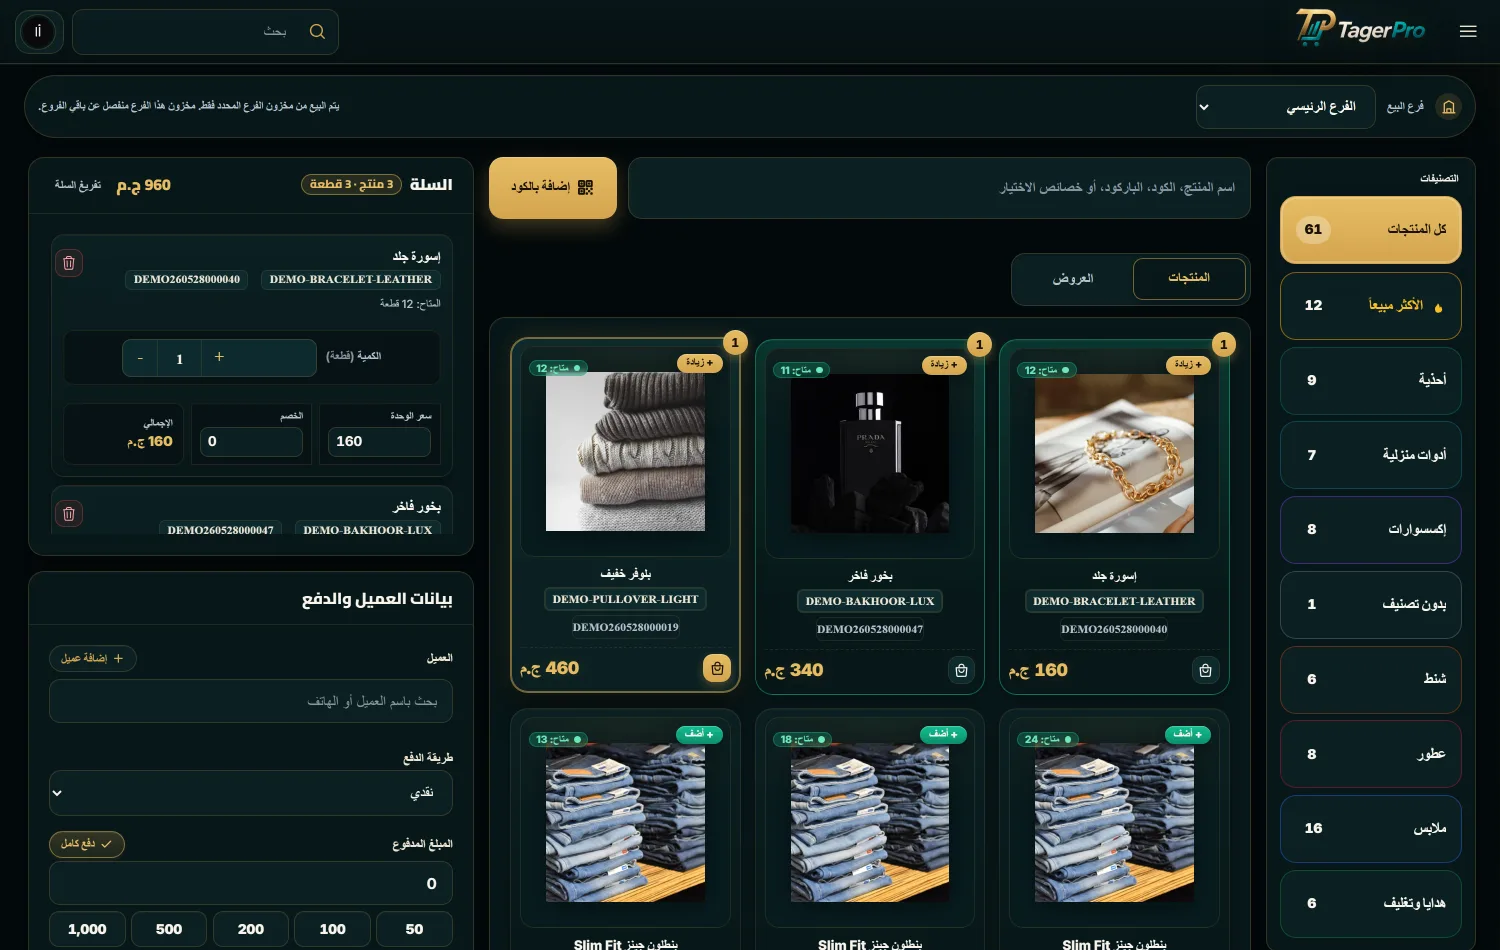1500x950 pixels.
Task: Choose the 200 quick amount button
Action: pos(251,929)
